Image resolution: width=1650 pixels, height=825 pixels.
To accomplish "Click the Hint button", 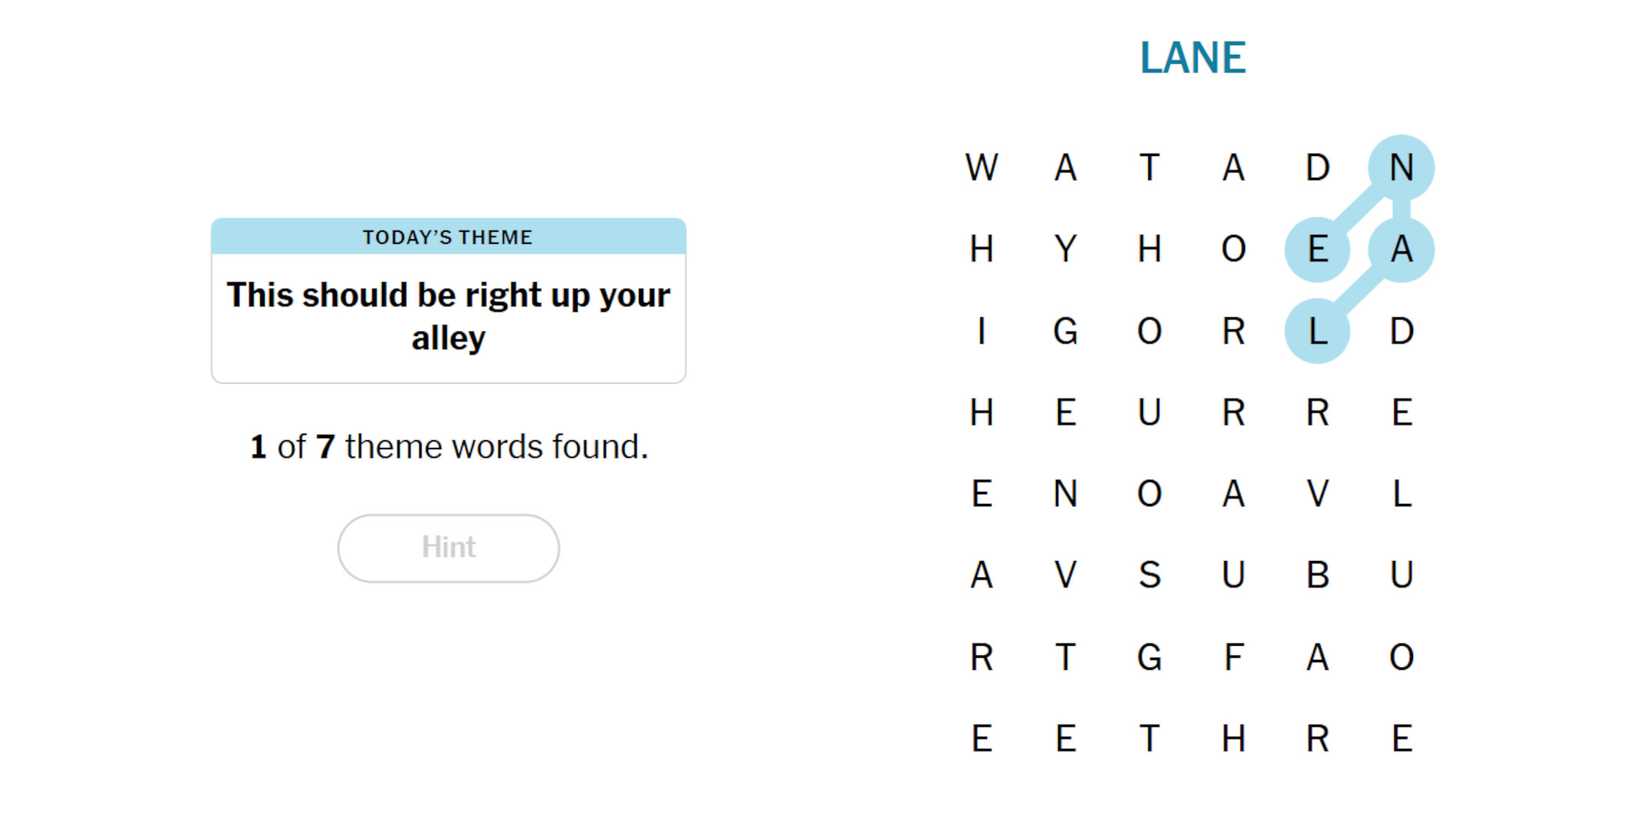I will [x=448, y=548].
